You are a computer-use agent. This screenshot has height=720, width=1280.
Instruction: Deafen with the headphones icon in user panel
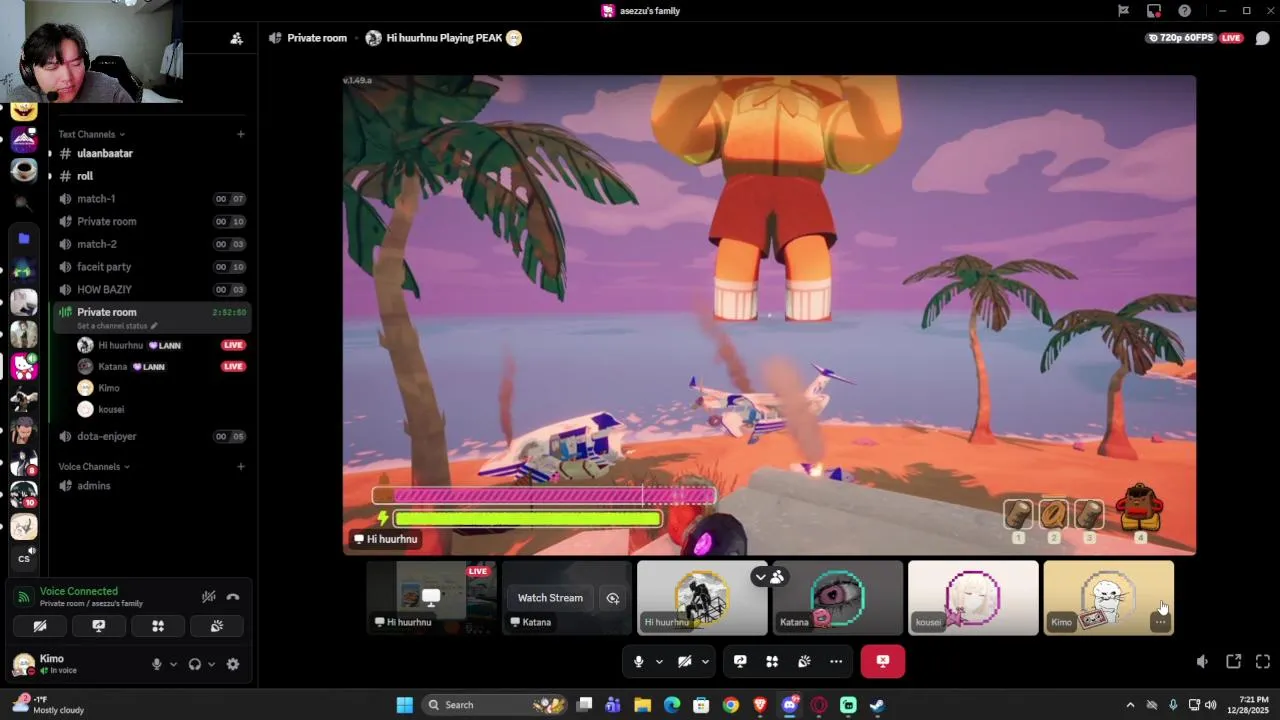[195, 664]
